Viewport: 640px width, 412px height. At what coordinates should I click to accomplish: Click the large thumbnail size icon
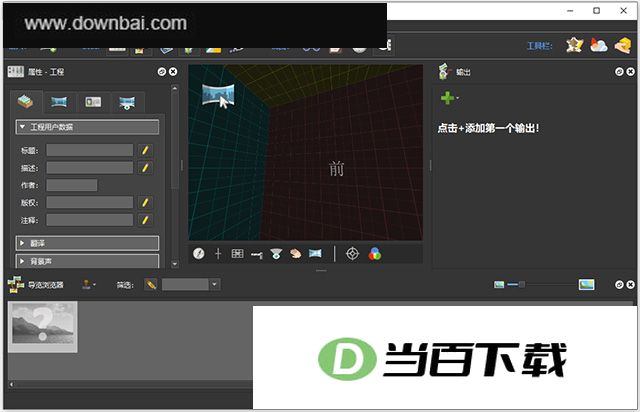[587, 284]
